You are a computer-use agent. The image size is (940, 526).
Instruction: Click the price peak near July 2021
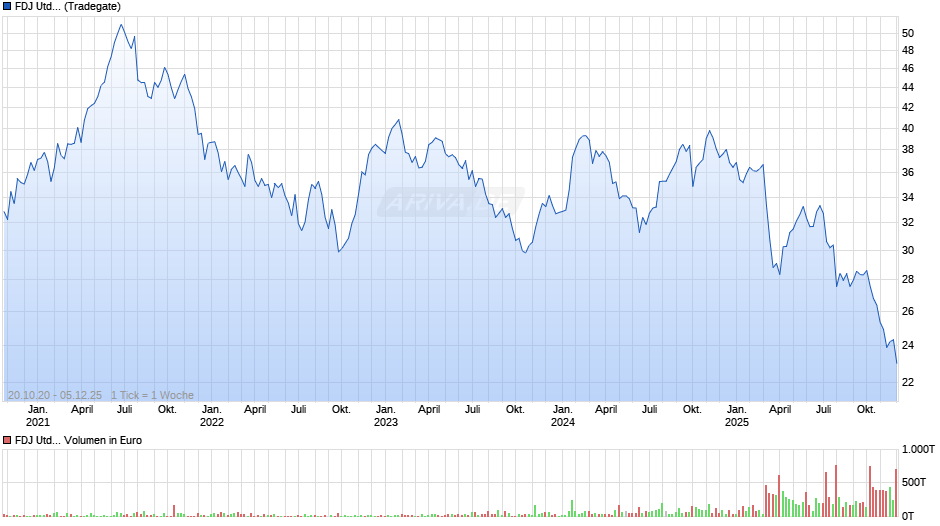pos(121,25)
